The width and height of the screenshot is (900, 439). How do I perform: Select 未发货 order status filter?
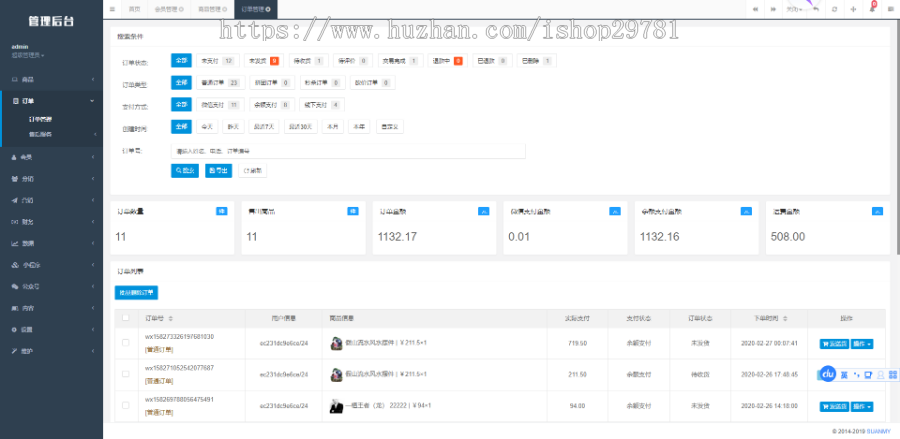263,60
